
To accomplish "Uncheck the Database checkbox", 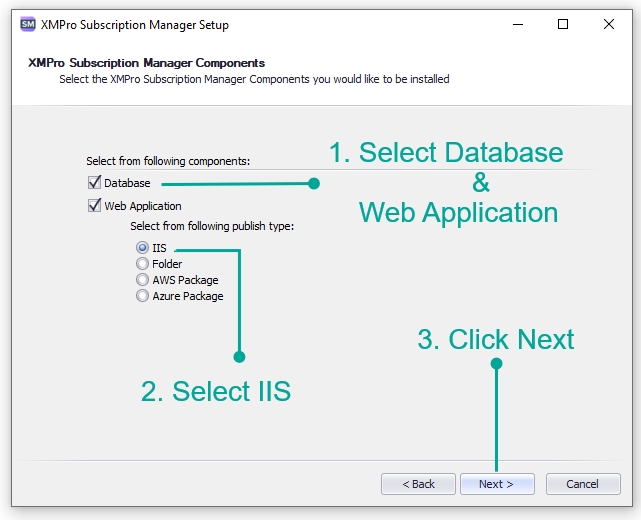I will pos(94,182).
